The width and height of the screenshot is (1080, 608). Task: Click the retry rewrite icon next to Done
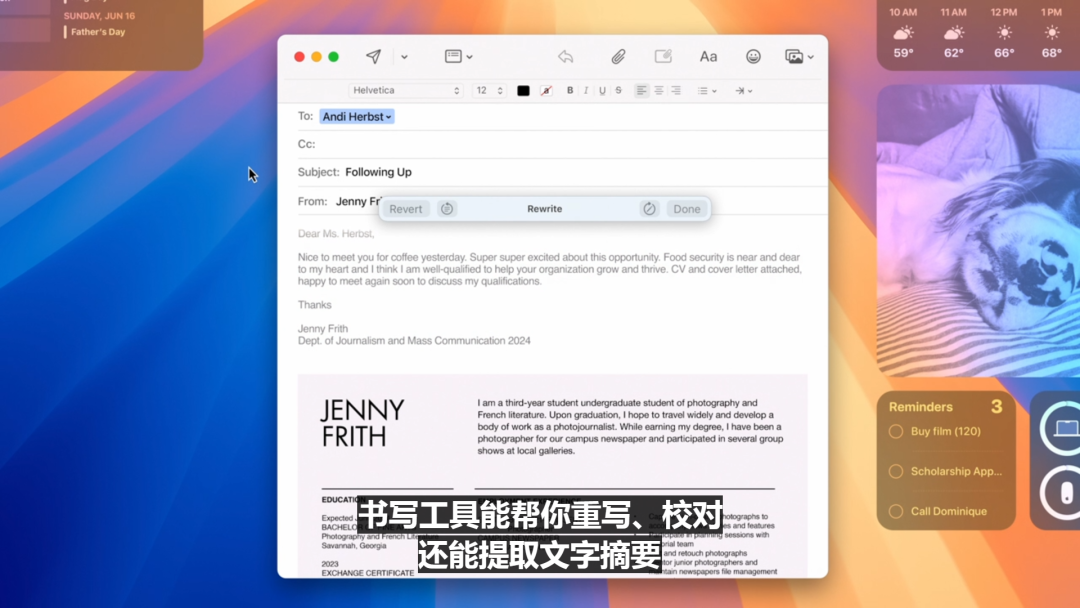pos(650,209)
